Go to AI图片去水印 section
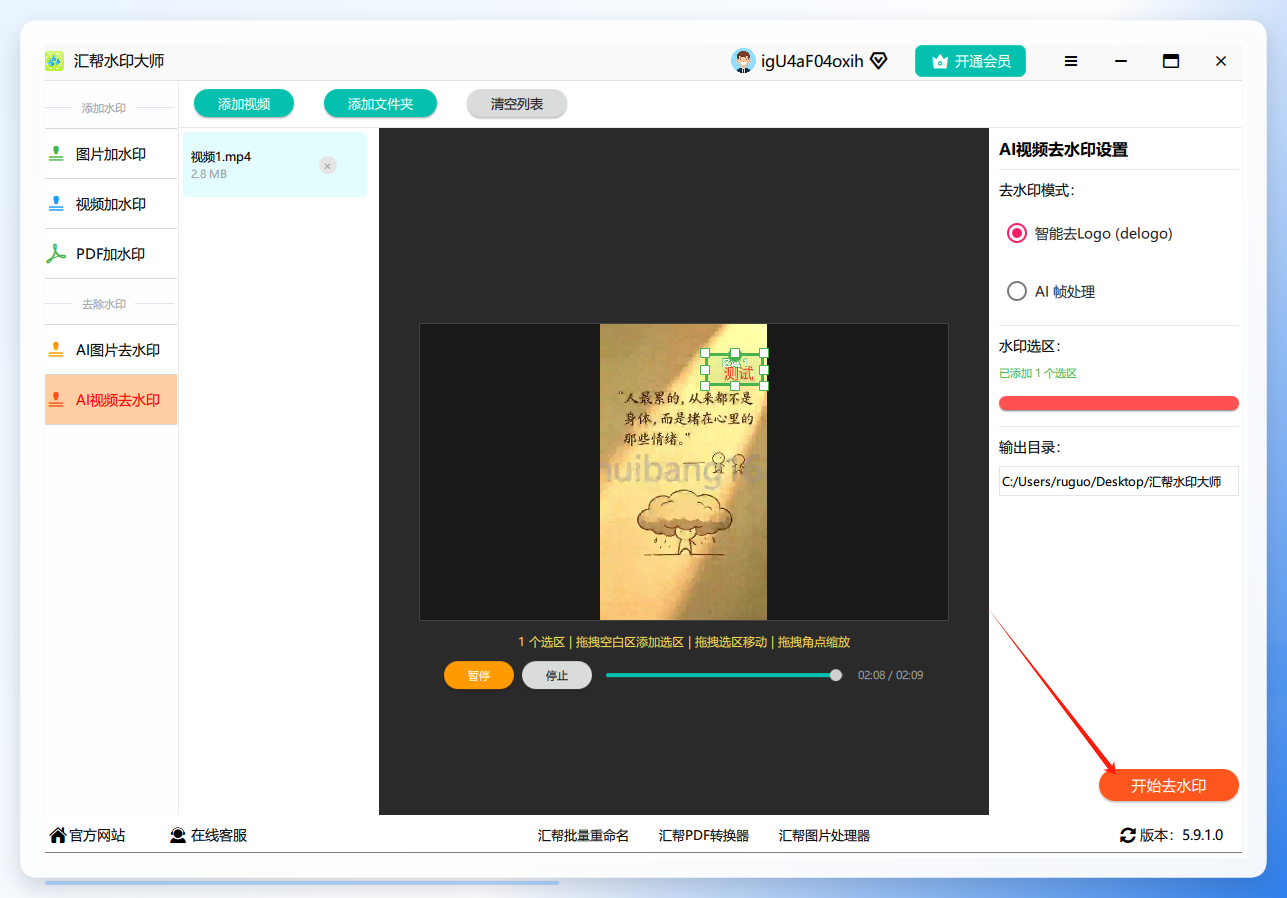 111,350
